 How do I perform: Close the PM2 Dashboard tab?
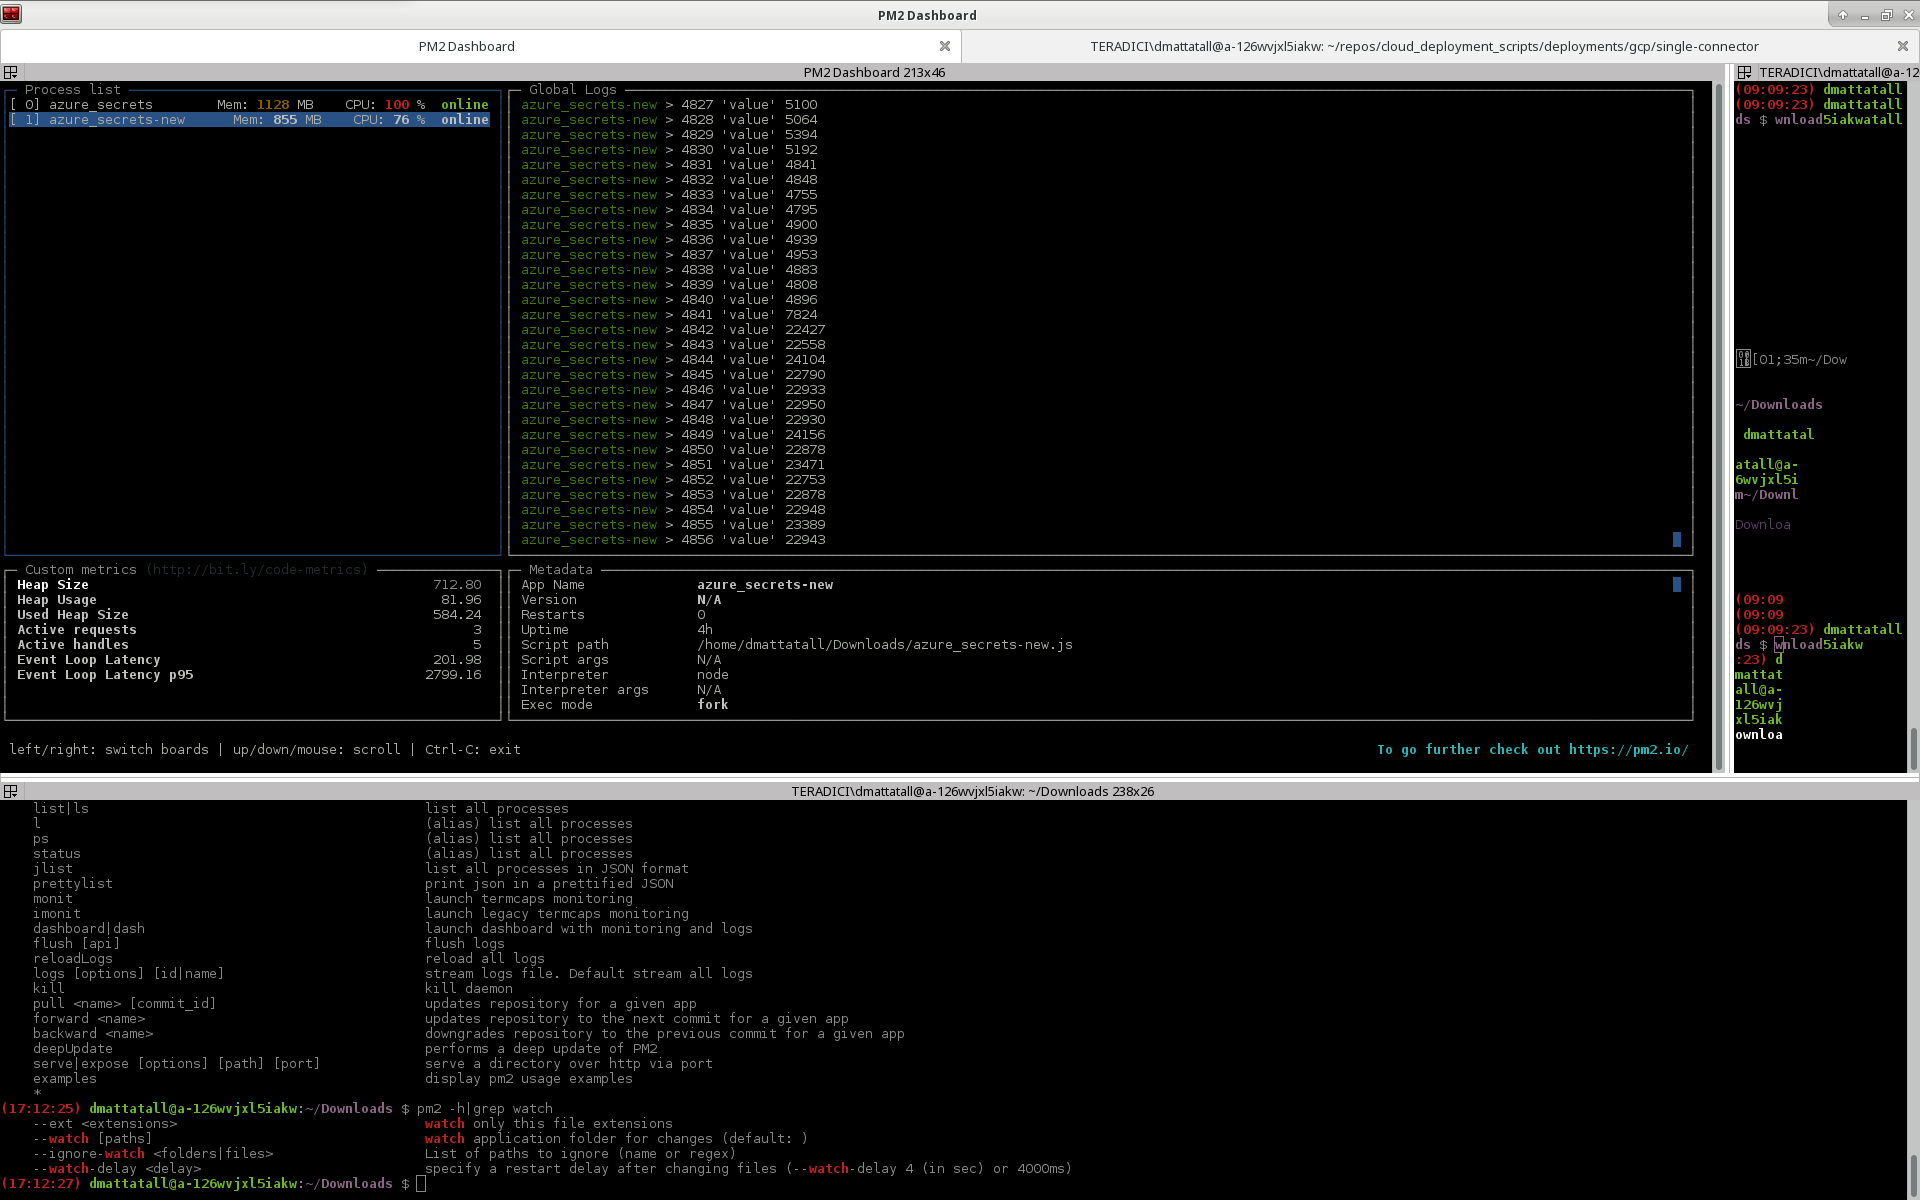pyautogui.click(x=945, y=46)
